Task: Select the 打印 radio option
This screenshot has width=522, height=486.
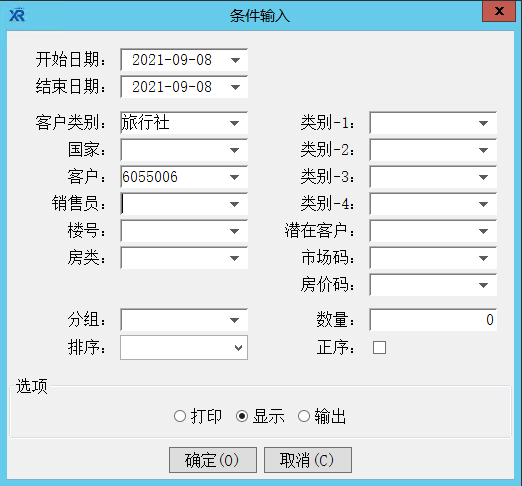Action: pyautogui.click(x=180, y=416)
